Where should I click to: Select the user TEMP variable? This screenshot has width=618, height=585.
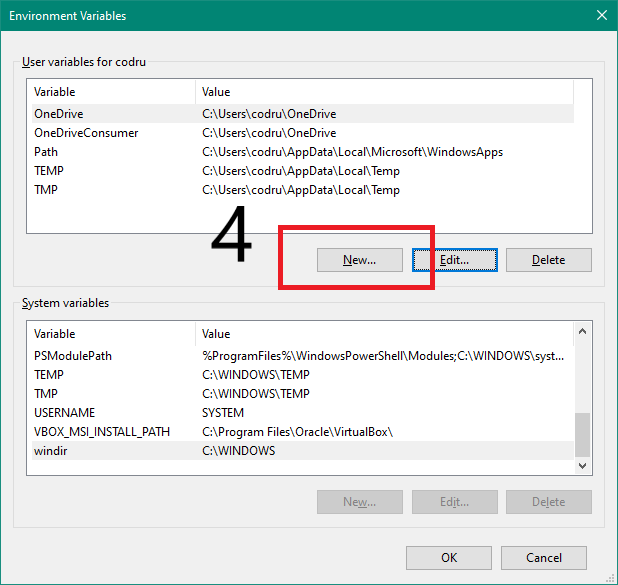[49, 171]
